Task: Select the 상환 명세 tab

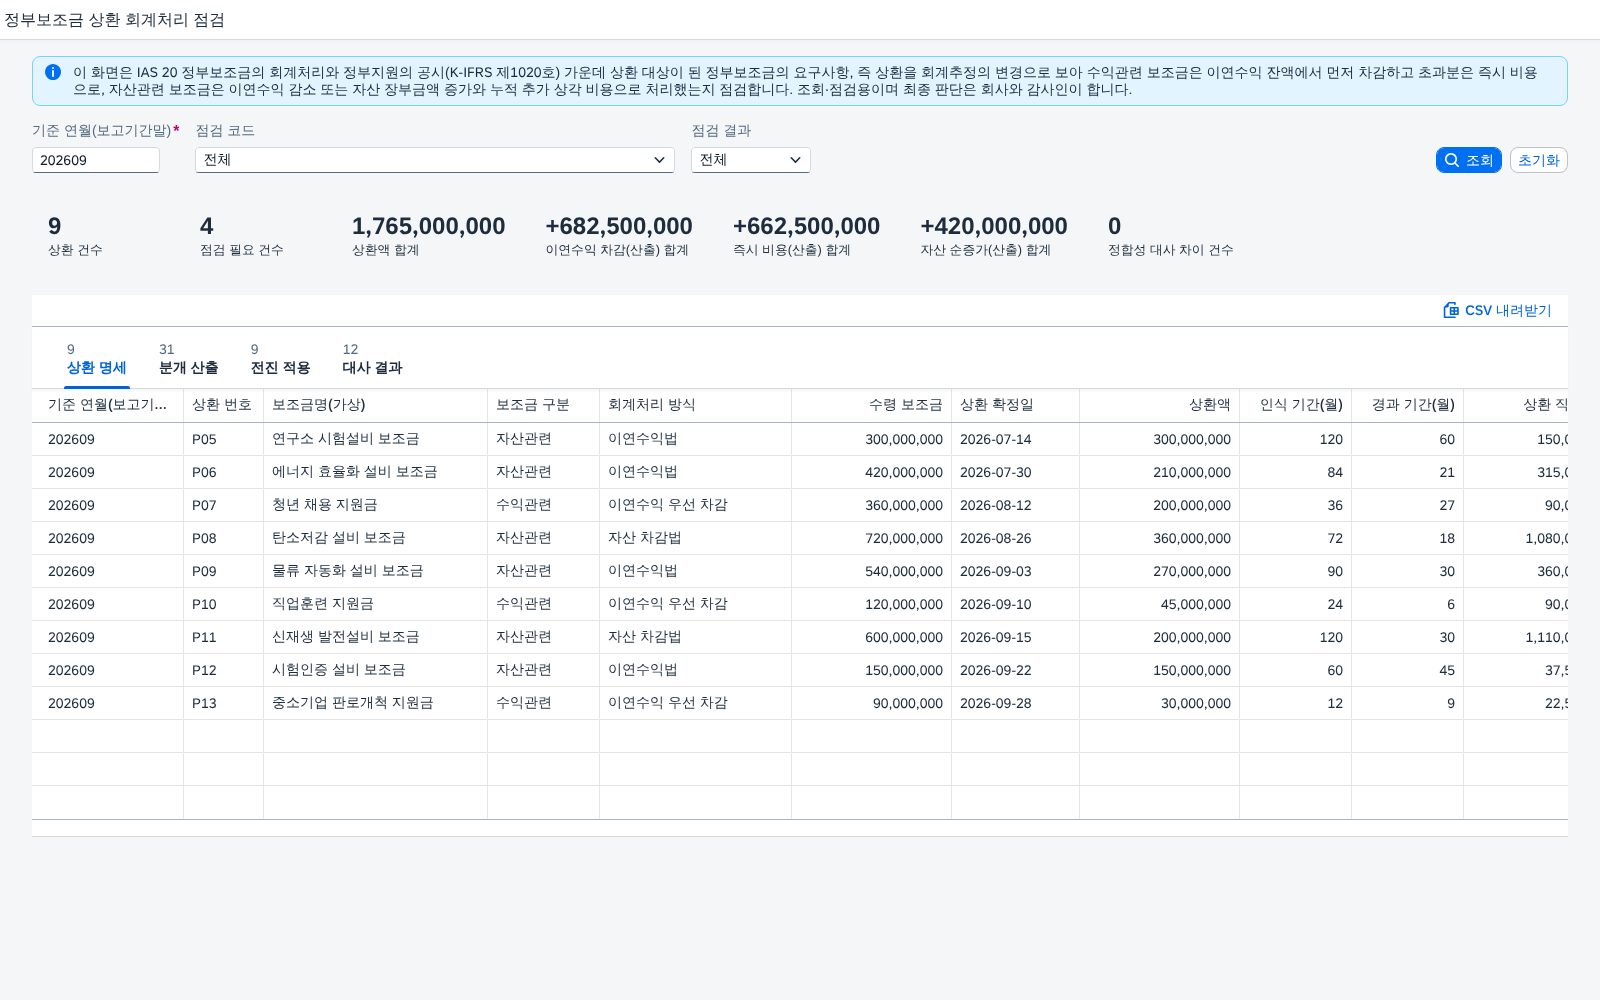Action: [97, 359]
